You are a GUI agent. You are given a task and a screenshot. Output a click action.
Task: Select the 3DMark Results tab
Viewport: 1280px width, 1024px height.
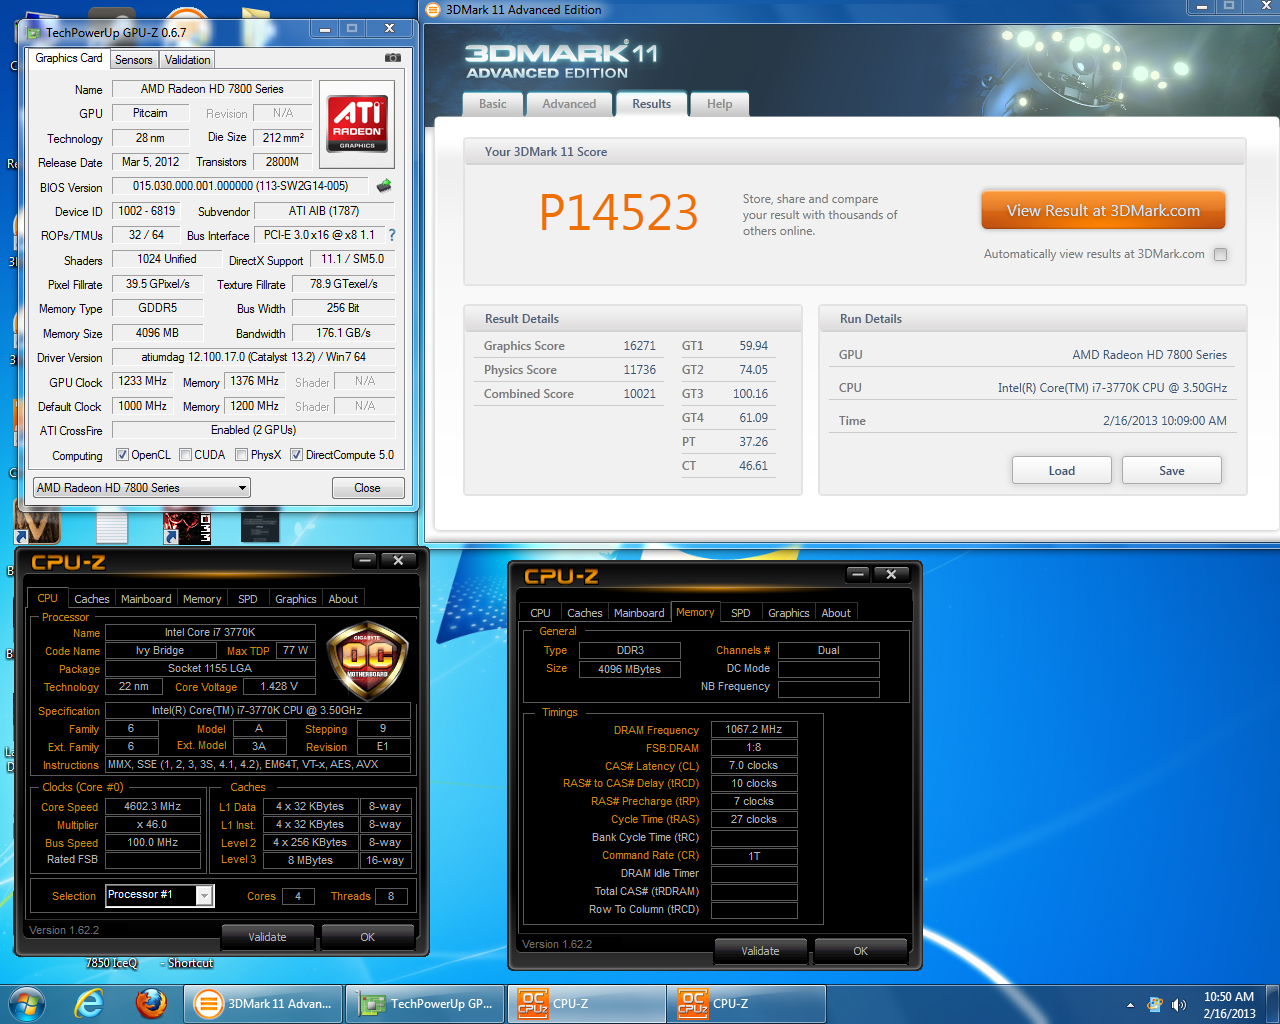coord(651,104)
